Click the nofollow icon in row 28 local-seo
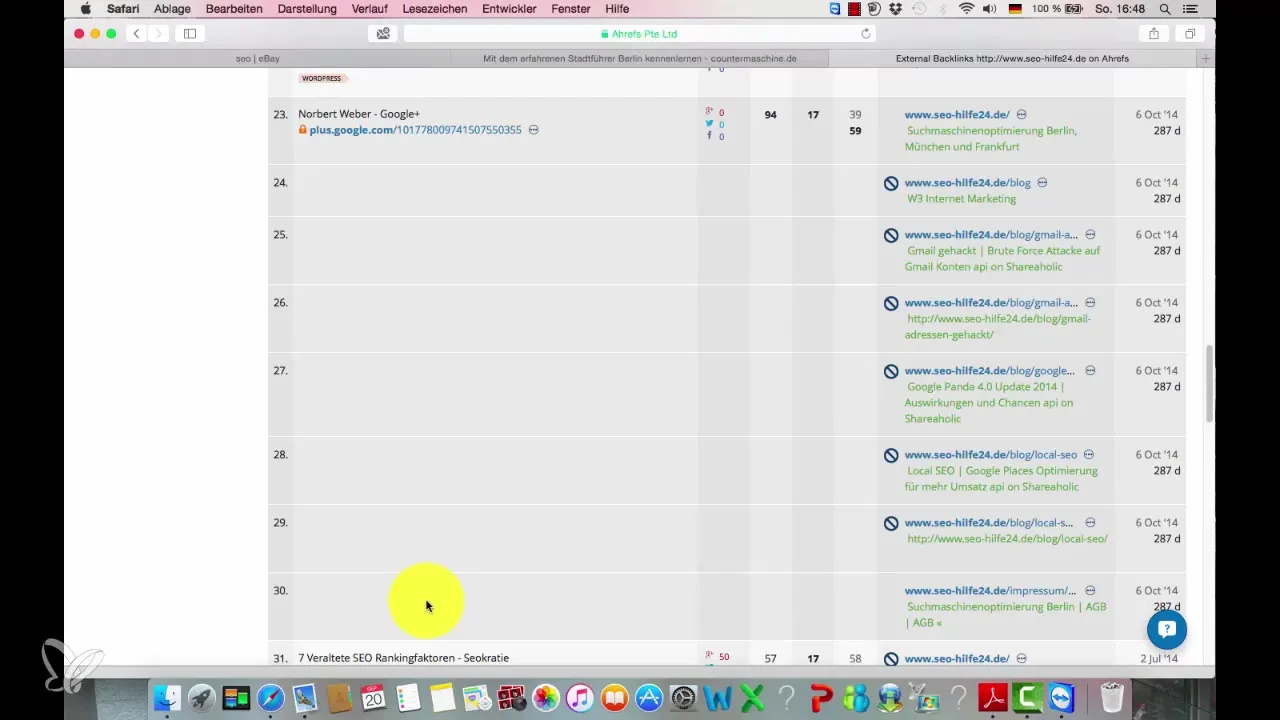1280x720 pixels. coord(891,455)
